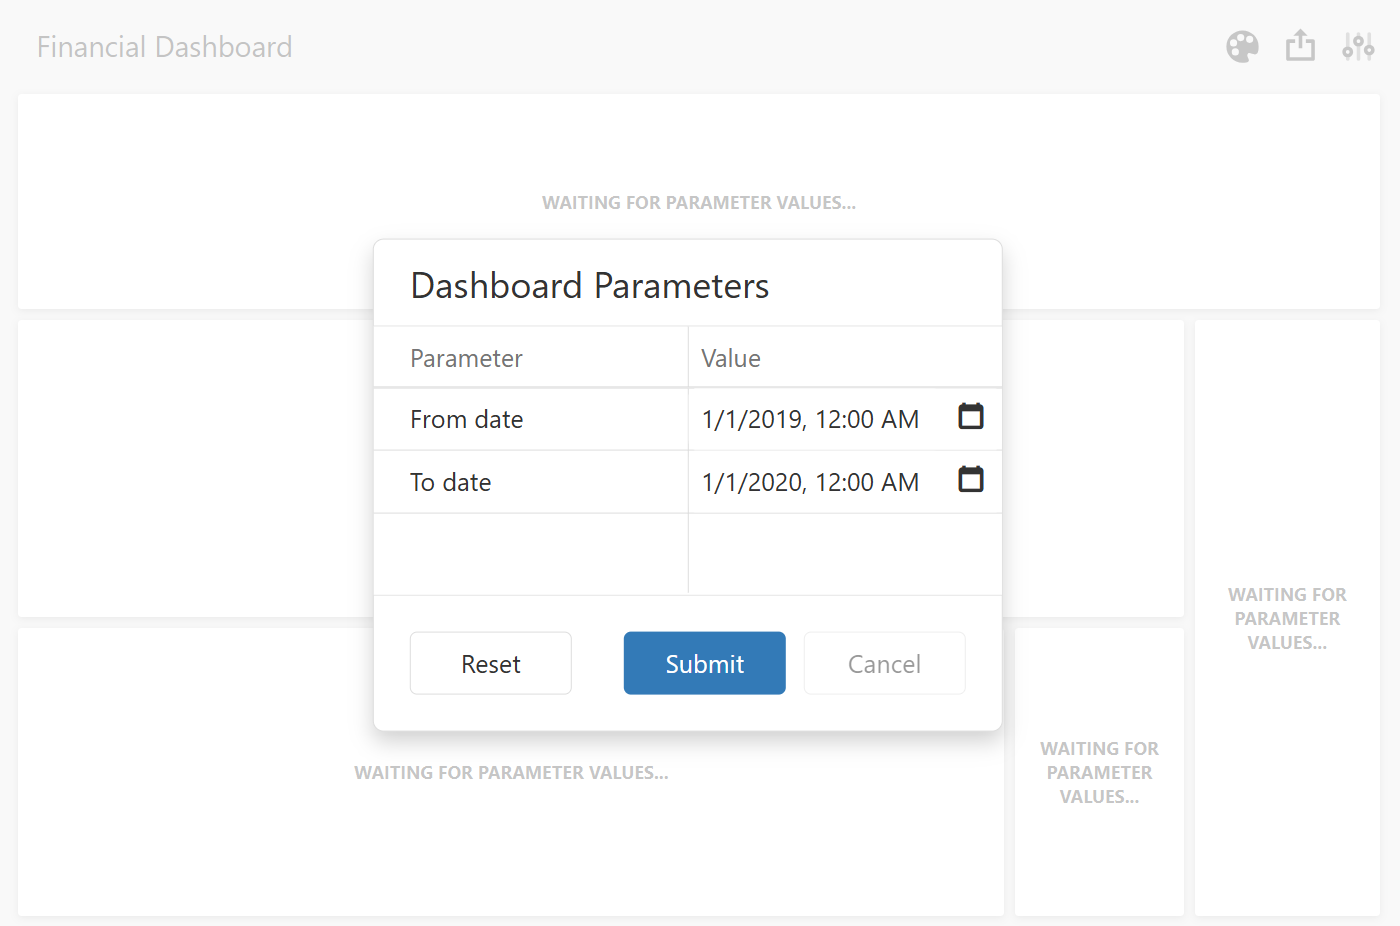1400x926 pixels.
Task: Click the narrow middle waiting panel
Action: pos(1099,772)
